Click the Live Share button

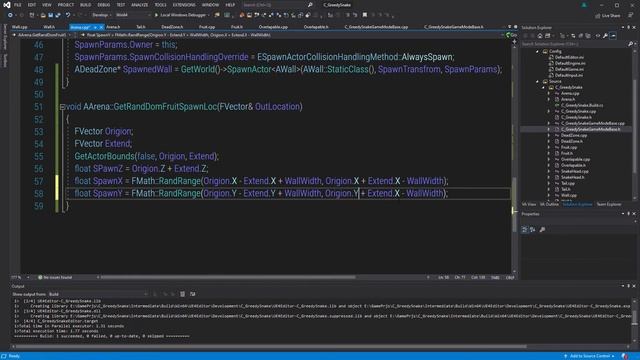[607, 16]
